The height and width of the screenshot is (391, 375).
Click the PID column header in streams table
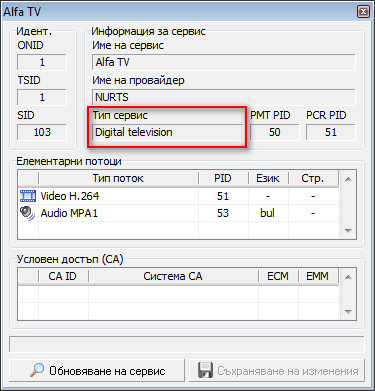[x=223, y=178]
